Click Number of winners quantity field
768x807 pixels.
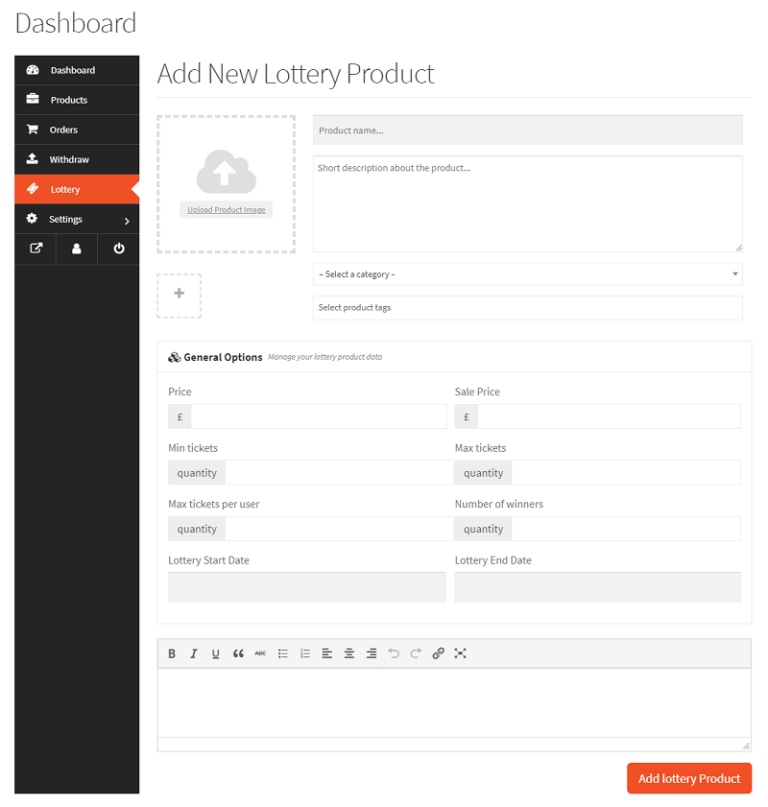click(x=626, y=529)
